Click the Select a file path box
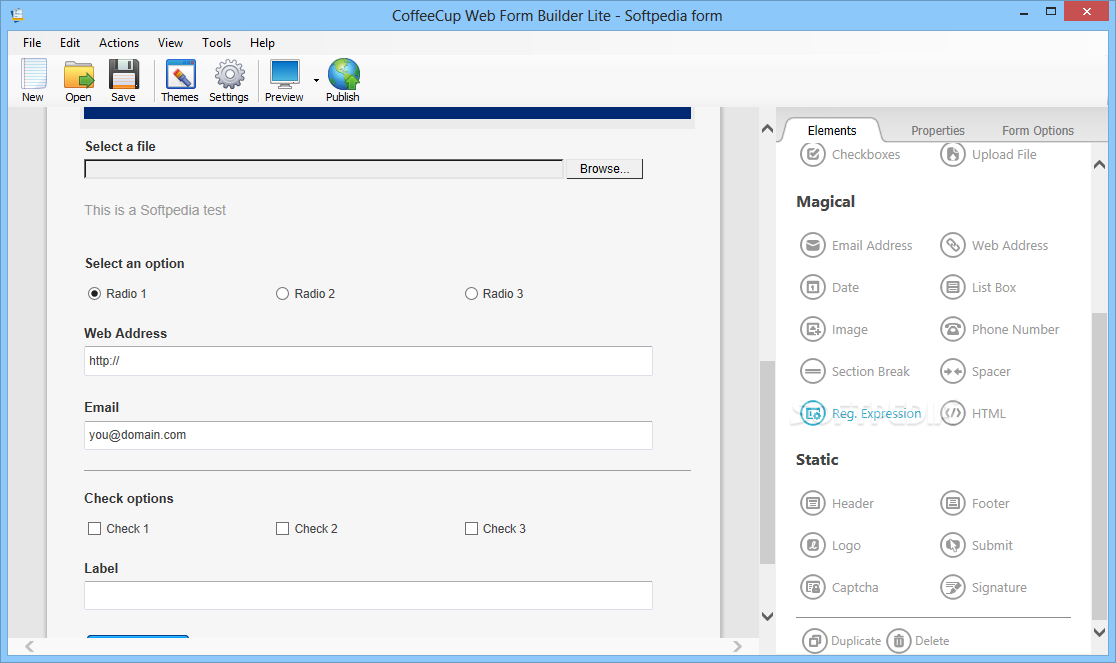 point(324,169)
